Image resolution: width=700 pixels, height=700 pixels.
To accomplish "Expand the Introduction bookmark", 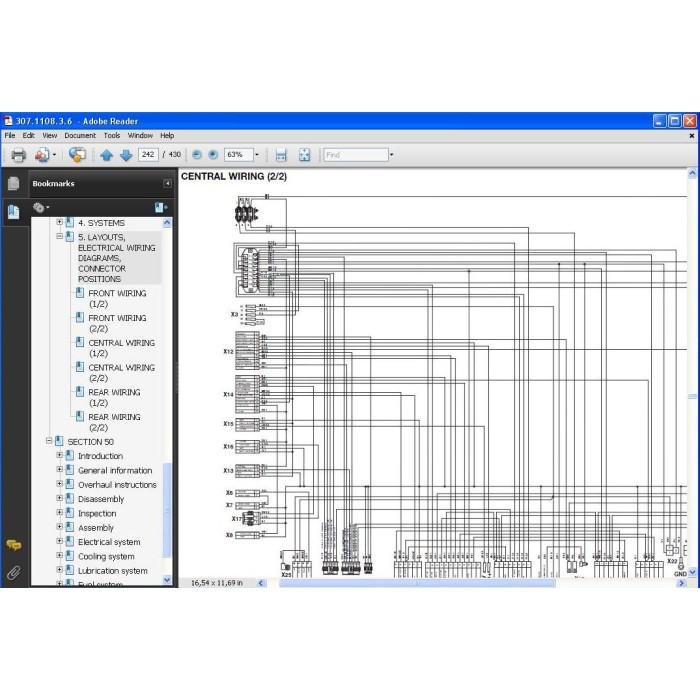I will coord(59,455).
